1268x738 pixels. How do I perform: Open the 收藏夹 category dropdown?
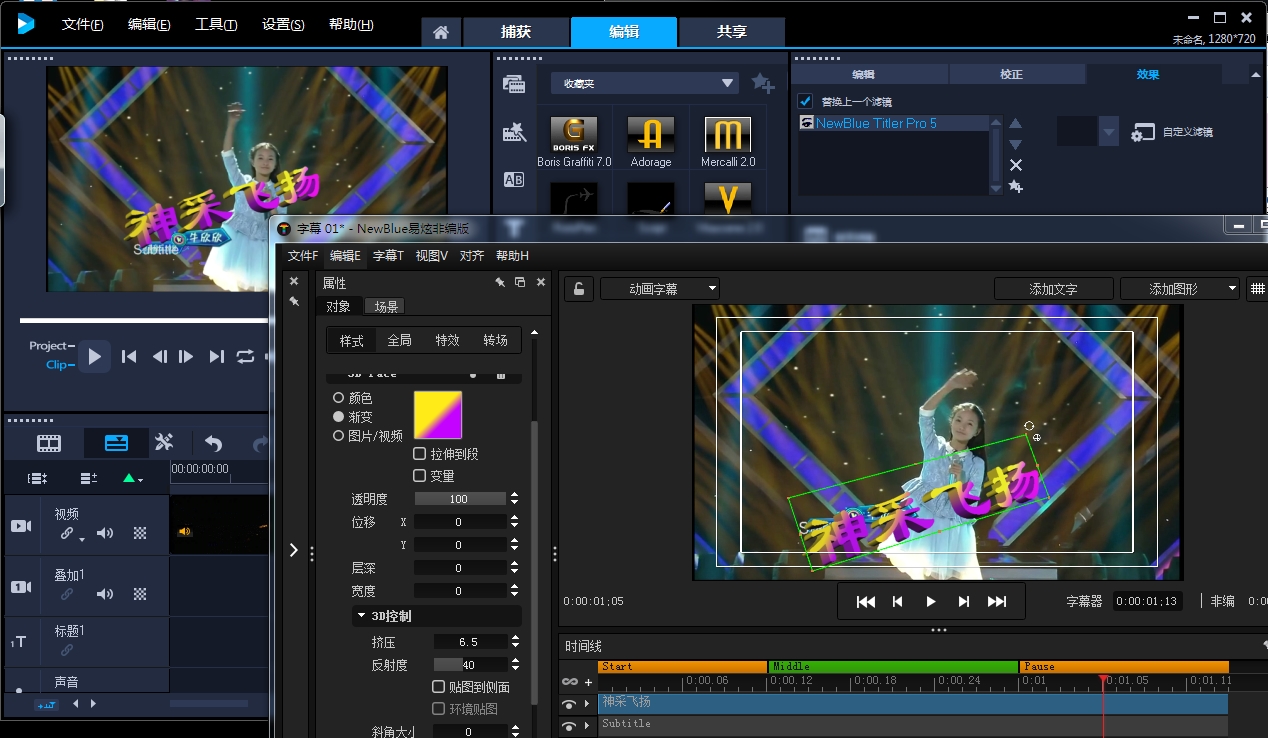(645, 83)
